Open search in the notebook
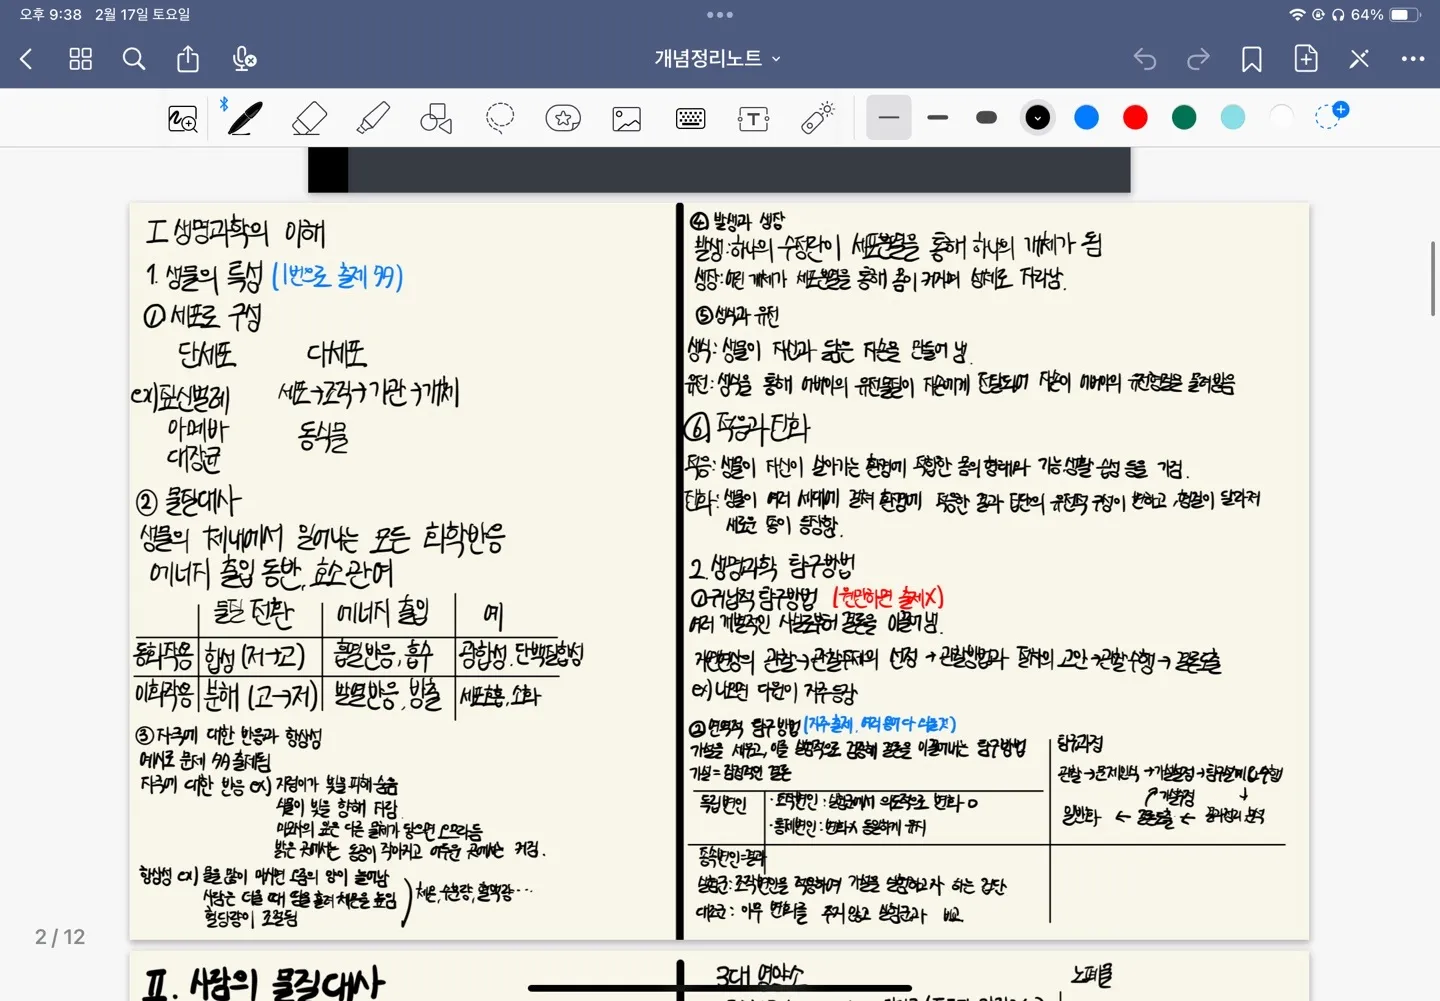The height and width of the screenshot is (1001, 1440). pos(134,59)
